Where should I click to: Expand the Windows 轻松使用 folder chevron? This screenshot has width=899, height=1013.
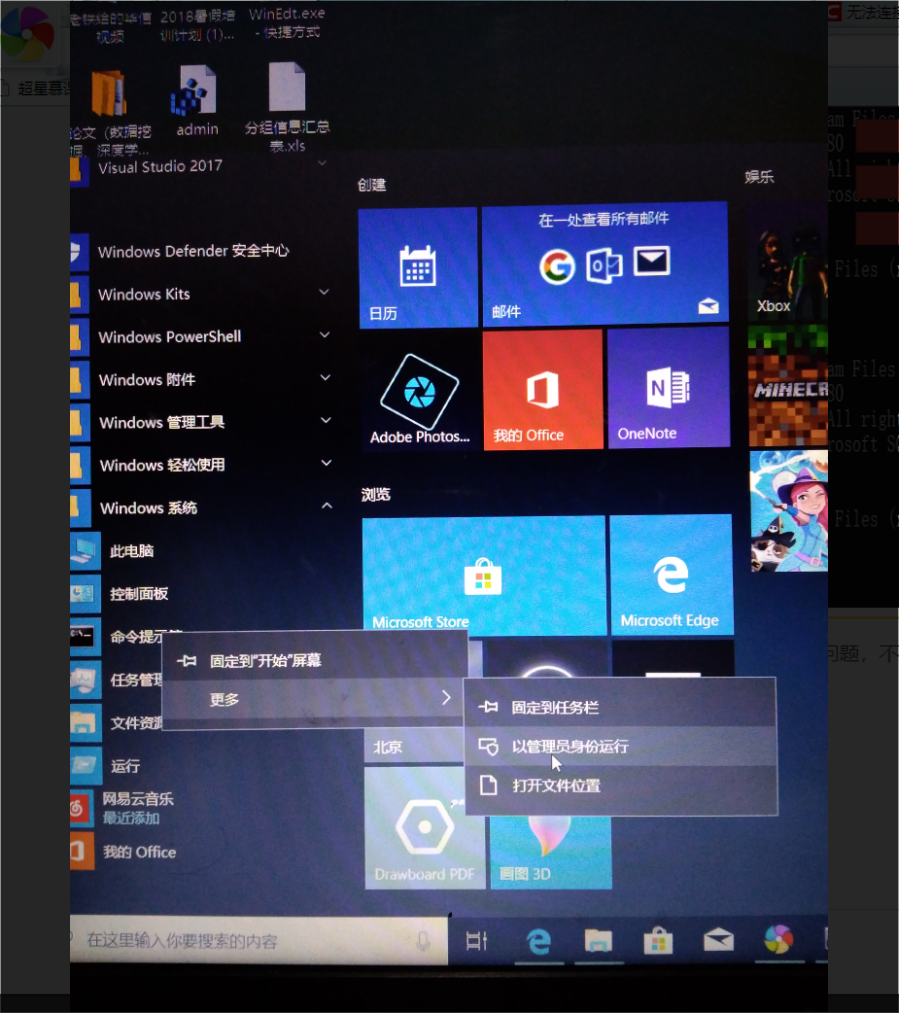[x=327, y=463]
